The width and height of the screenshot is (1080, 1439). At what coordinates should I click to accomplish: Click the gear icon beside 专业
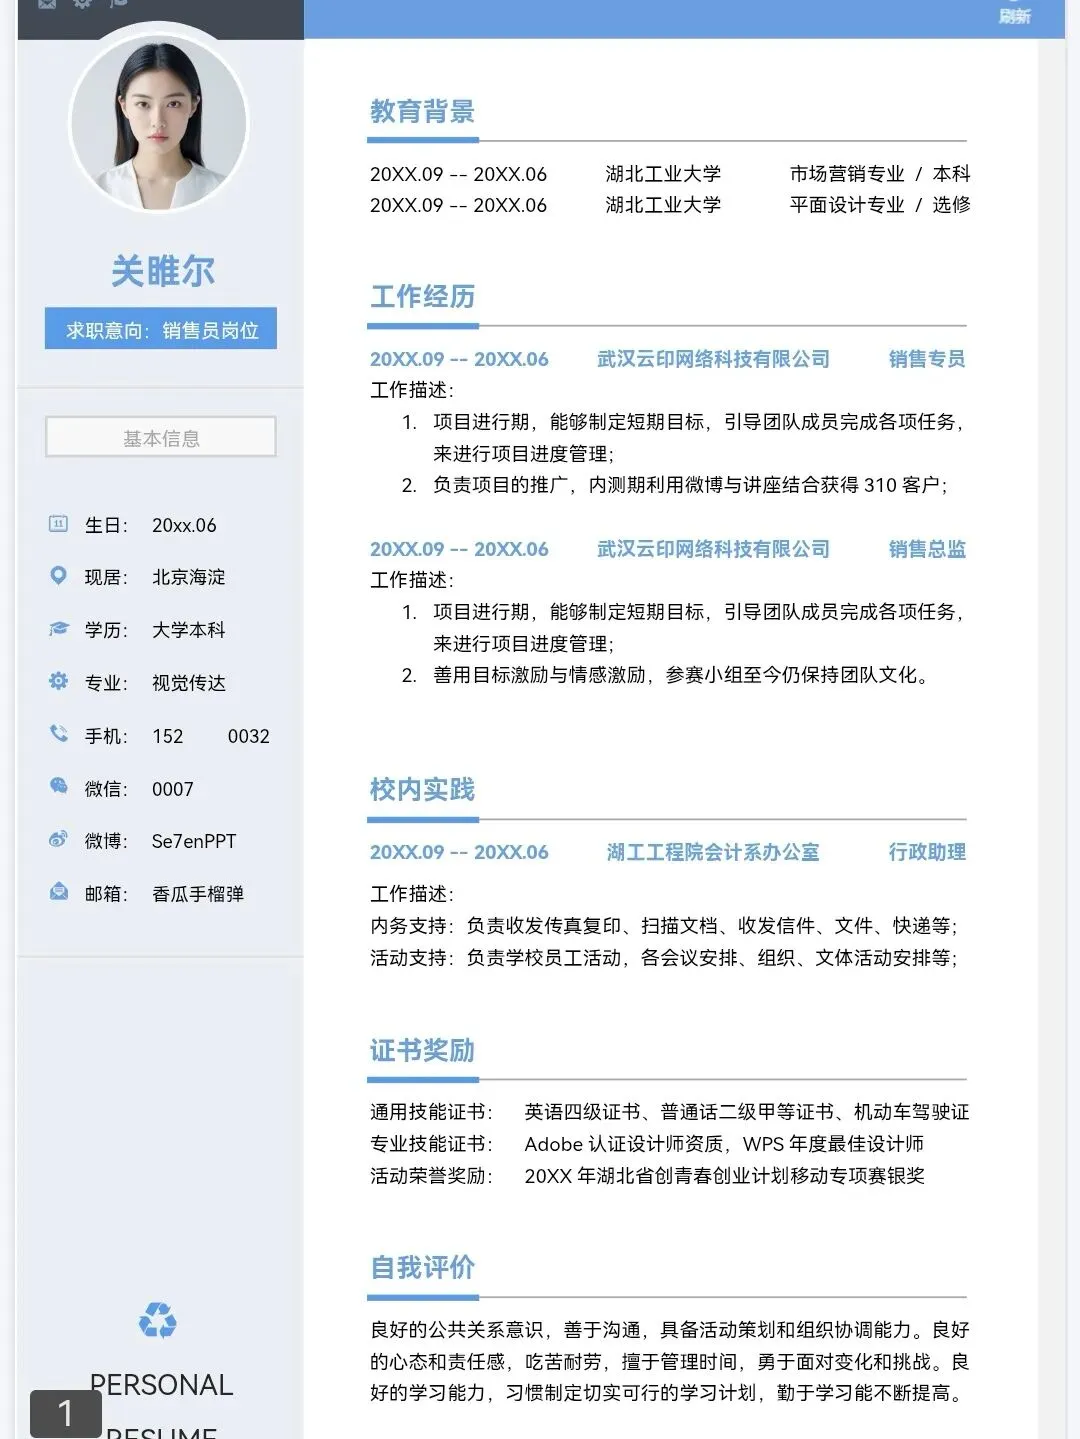pos(58,681)
